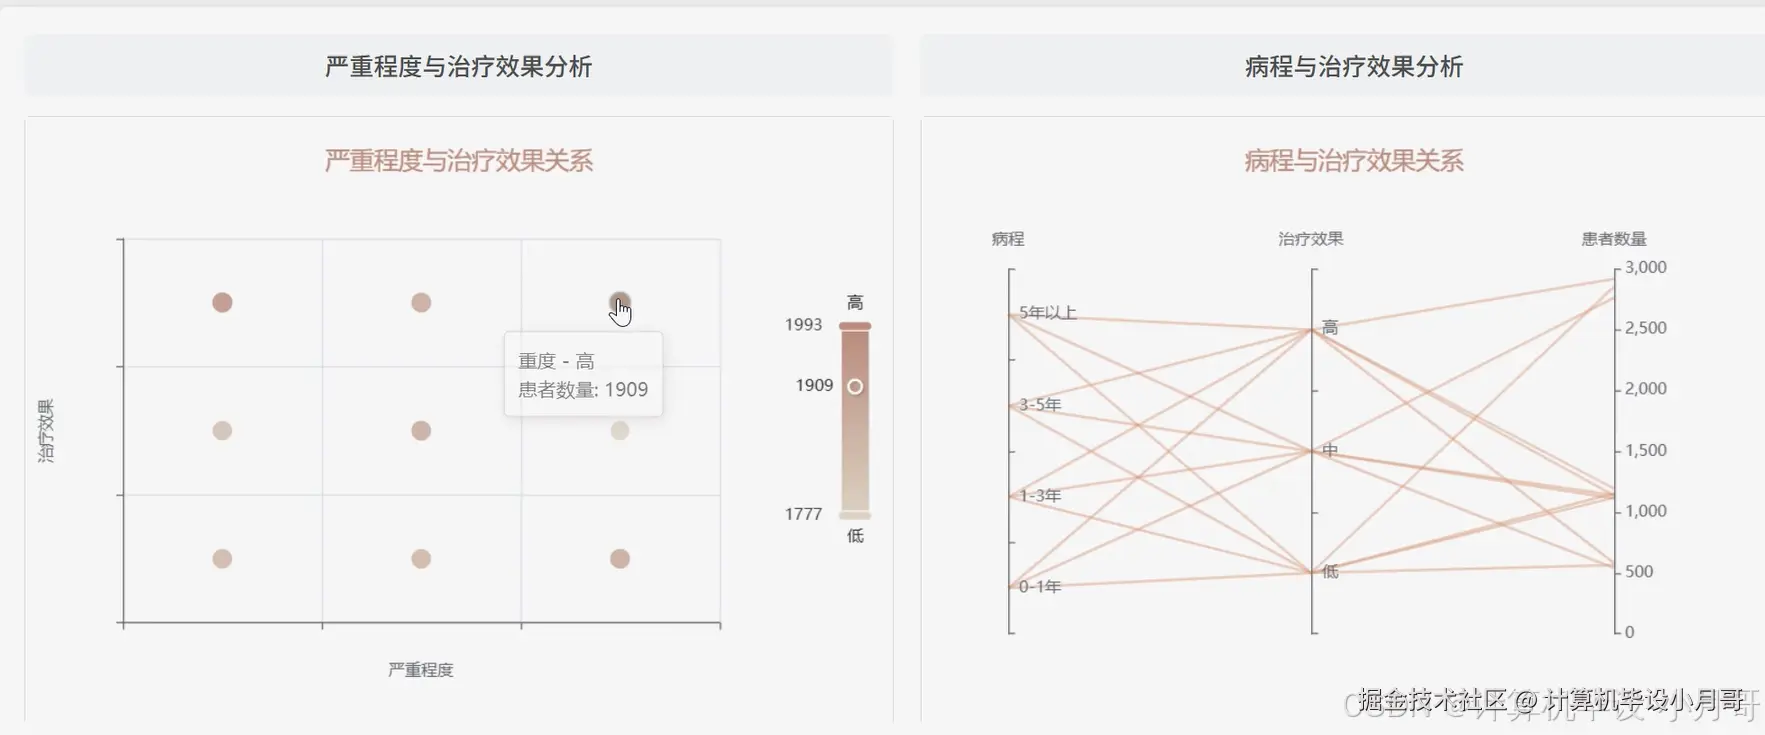Image resolution: width=1765 pixels, height=735 pixels.
Task: Select the scatter dot in 轻度-中 cell
Action: tap(222, 430)
